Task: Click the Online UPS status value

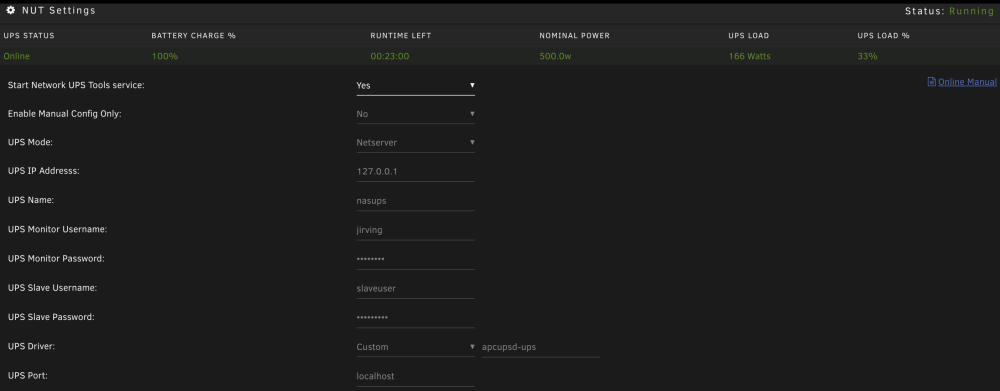Action: click(17, 56)
